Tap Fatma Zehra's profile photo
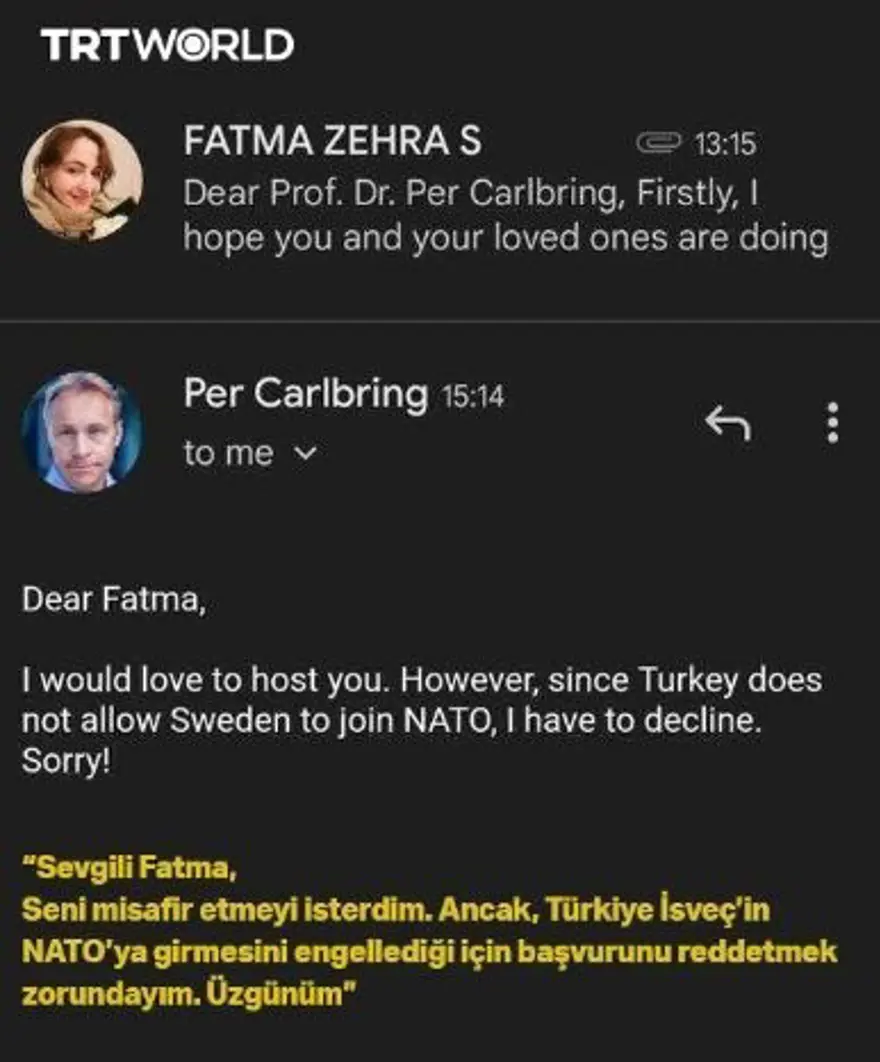 coord(82,181)
